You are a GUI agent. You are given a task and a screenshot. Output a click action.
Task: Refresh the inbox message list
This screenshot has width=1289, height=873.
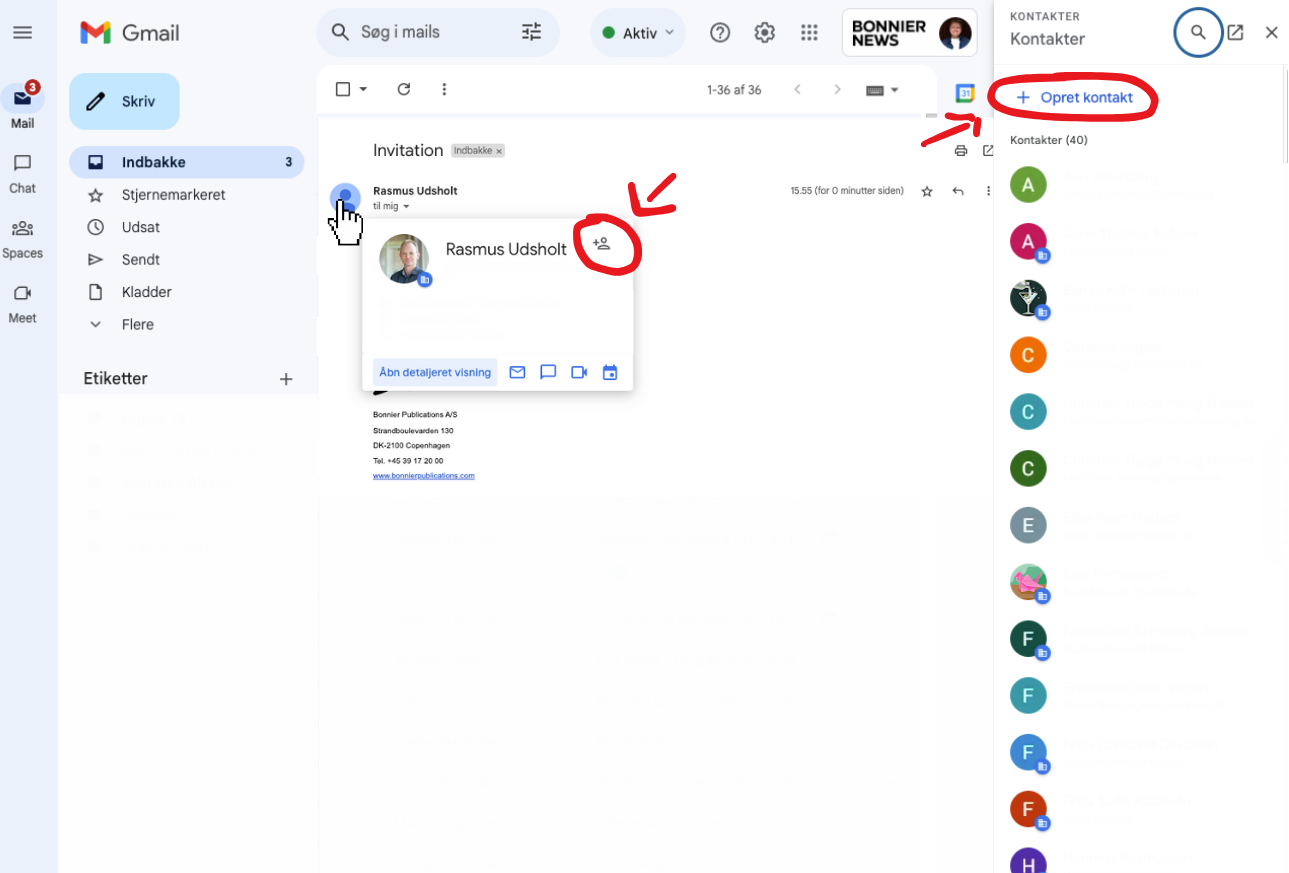(404, 89)
